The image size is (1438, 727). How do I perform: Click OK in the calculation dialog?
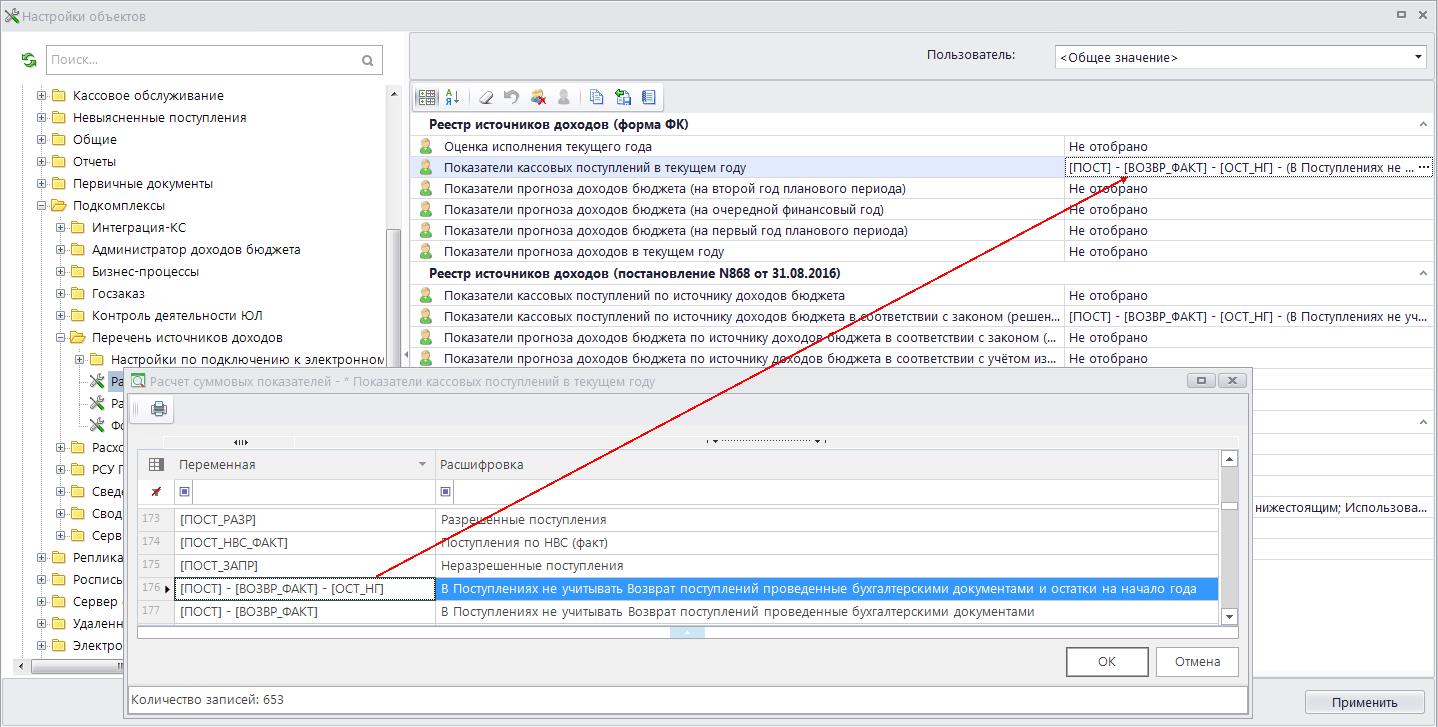1106,661
